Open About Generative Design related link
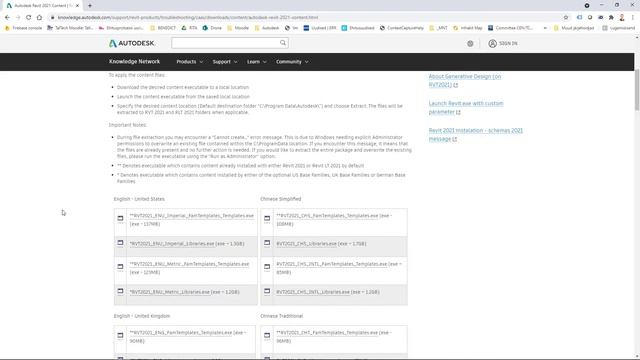640x360 pixels. click(x=464, y=80)
